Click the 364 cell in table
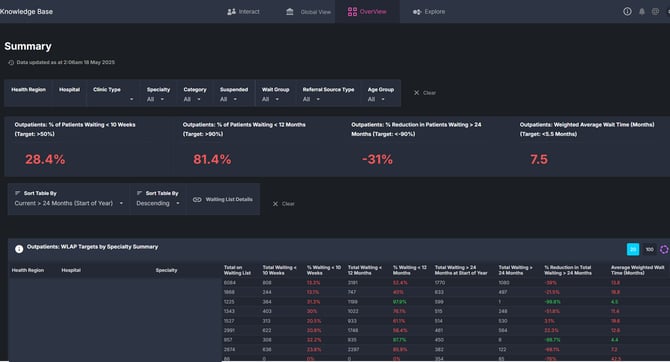The image size is (670, 362). click(267, 302)
